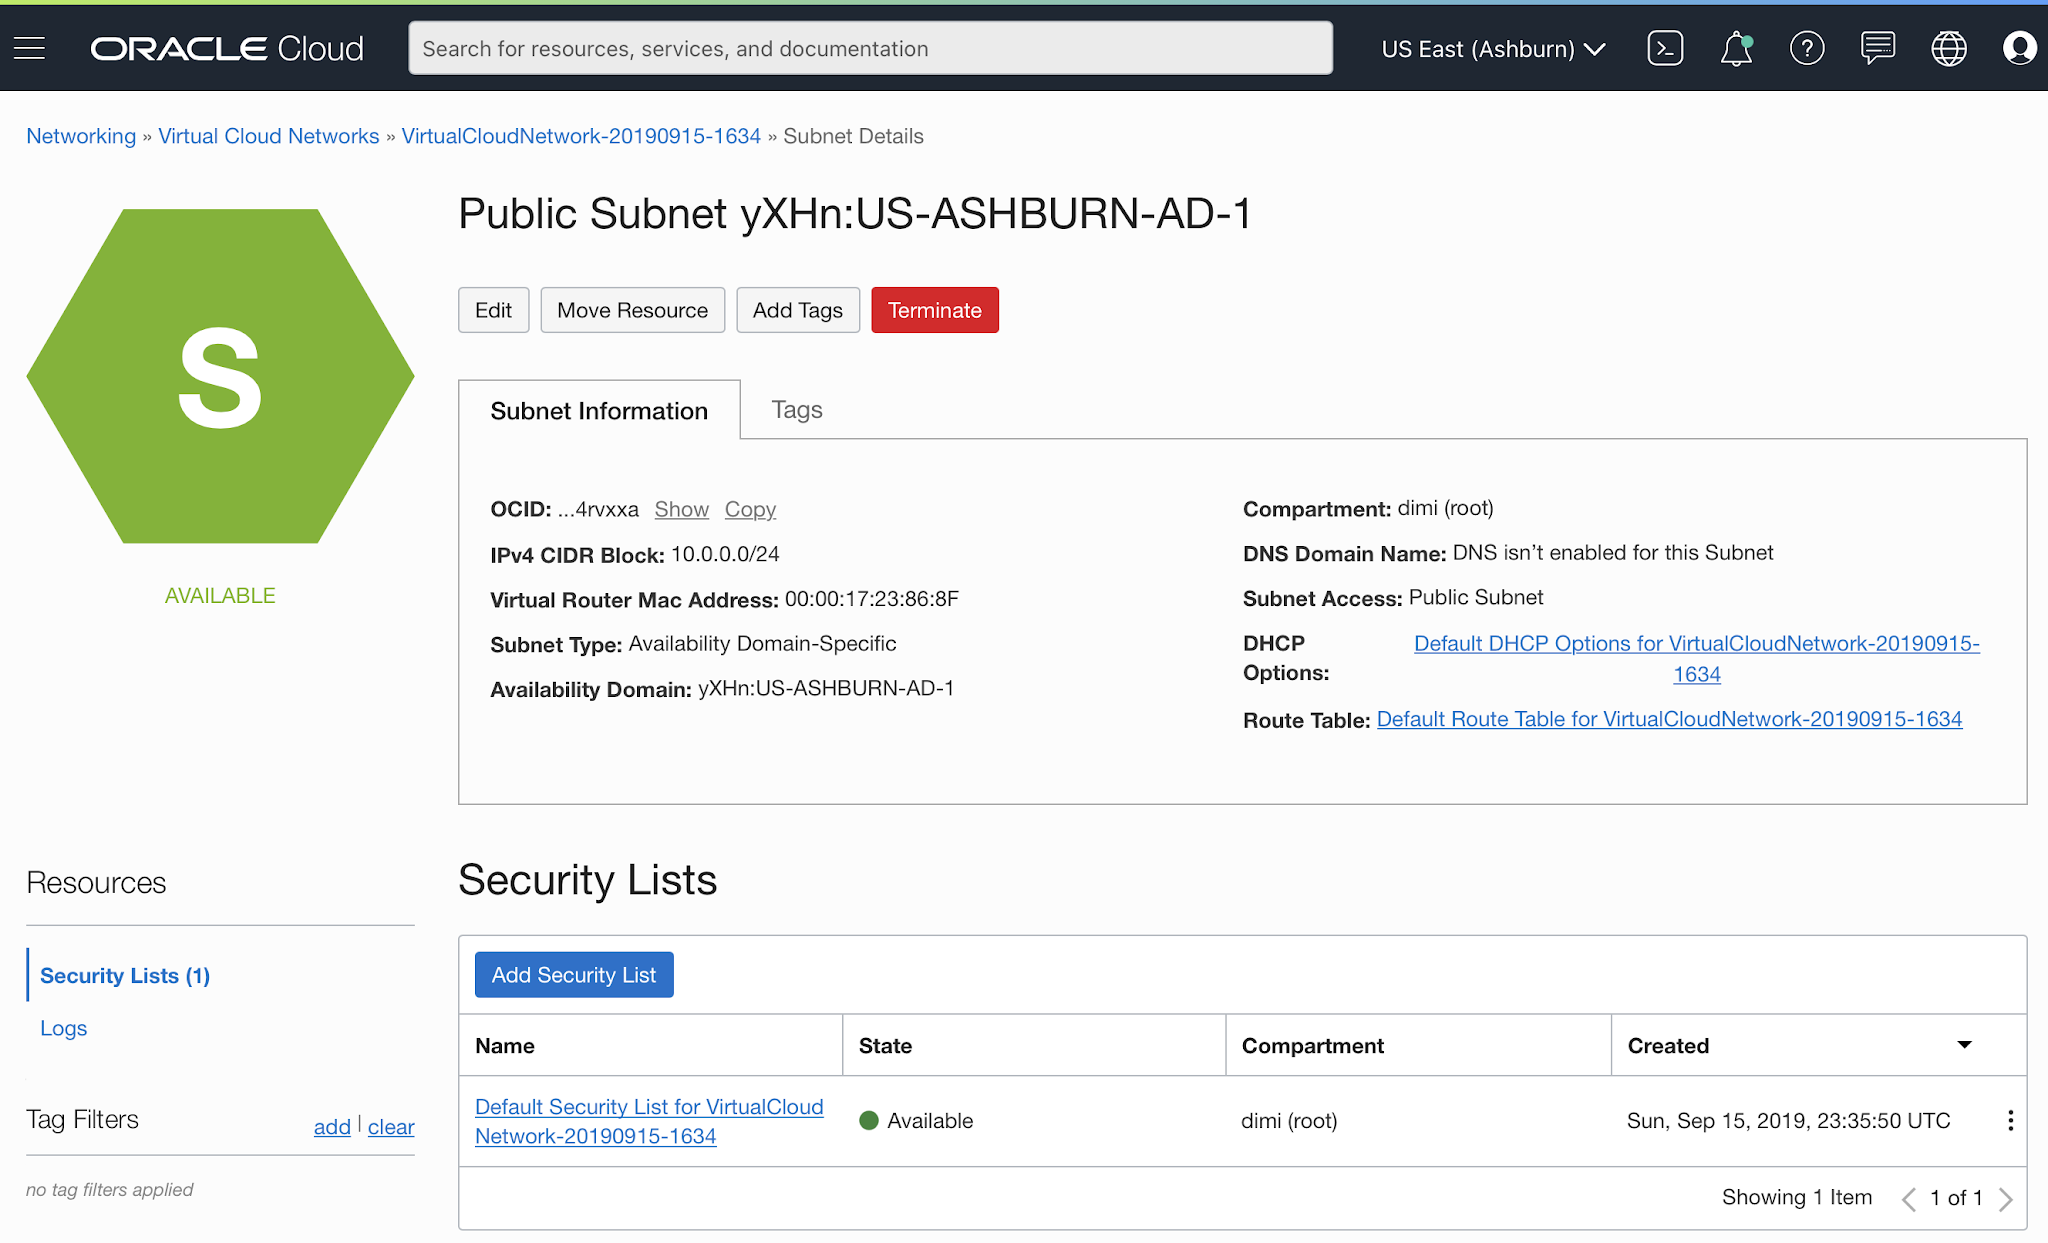Viewport: 2048px width, 1243px height.
Task: Click the language globe icon
Action: [1948, 48]
